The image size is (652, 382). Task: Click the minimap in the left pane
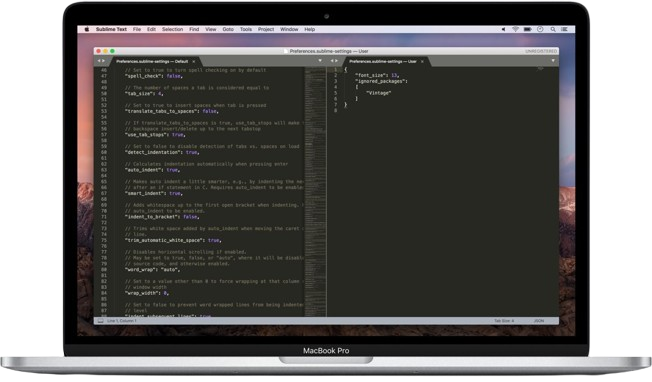coord(315,192)
